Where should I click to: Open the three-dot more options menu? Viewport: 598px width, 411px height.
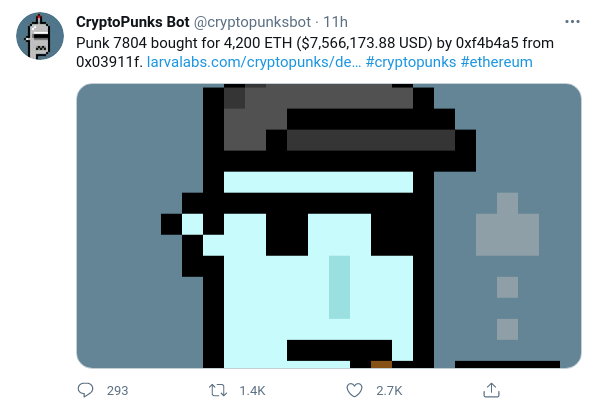tap(572, 22)
